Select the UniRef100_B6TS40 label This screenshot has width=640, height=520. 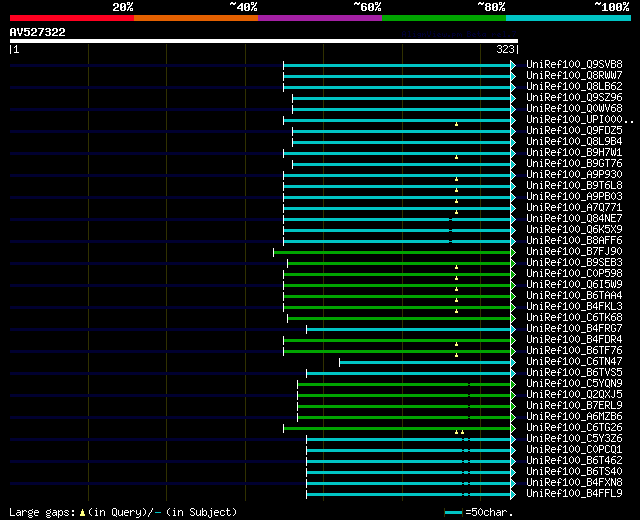(574, 472)
